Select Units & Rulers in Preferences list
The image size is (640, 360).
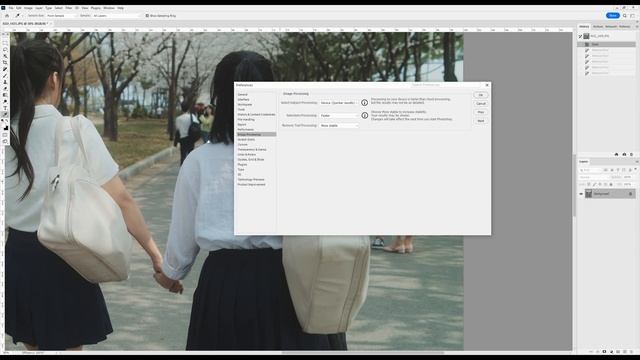[x=247, y=154]
